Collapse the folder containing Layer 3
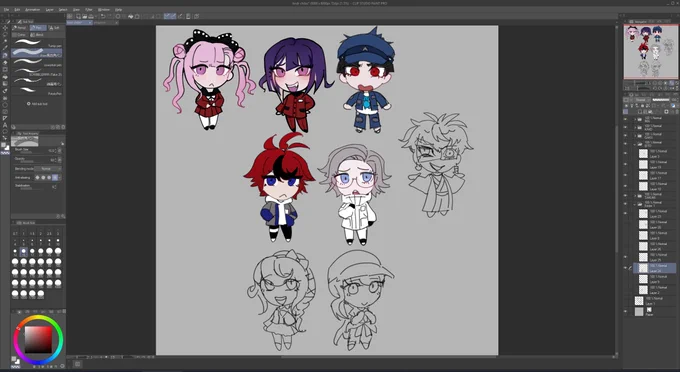The height and width of the screenshot is (372, 680). pyautogui.click(x=635, y=144)
